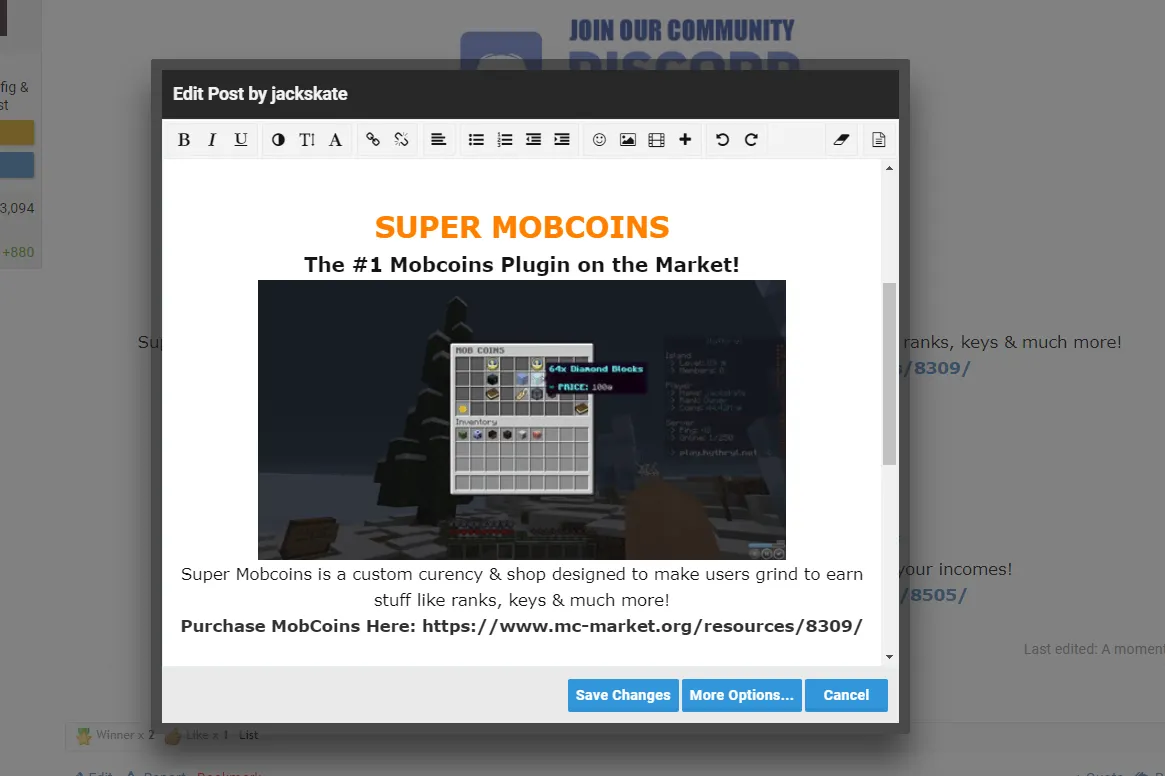Click the 'Super Mobcoins is a custom curency' paragraph

[x=522, y=587]
